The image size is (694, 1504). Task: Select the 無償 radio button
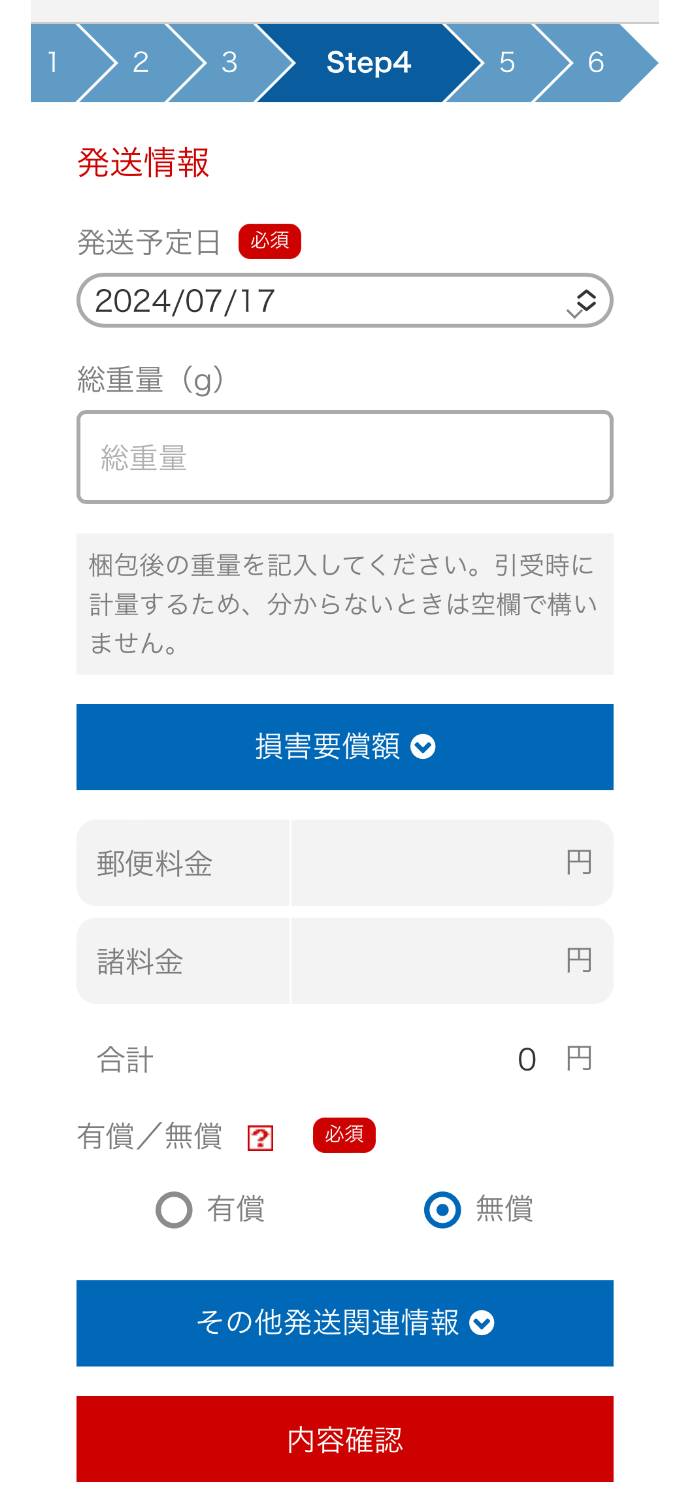442,1210
